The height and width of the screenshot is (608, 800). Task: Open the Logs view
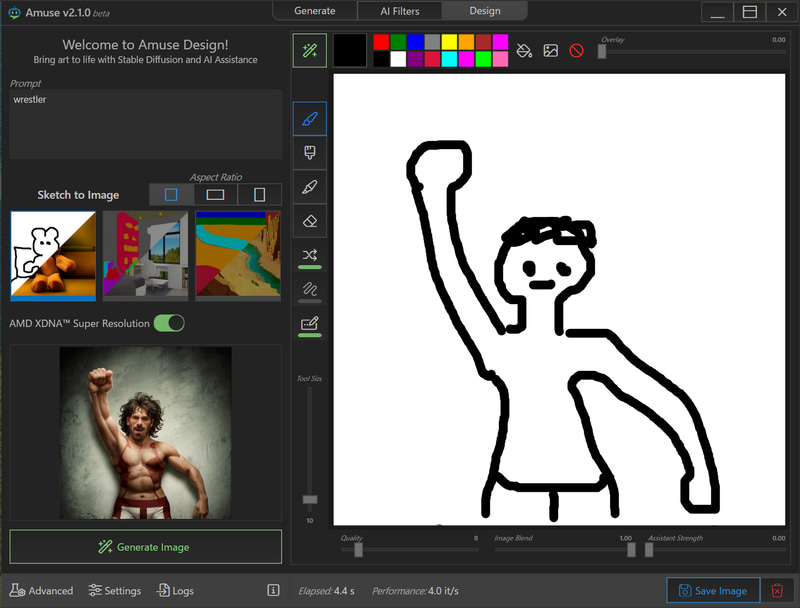tap(175, 591)
